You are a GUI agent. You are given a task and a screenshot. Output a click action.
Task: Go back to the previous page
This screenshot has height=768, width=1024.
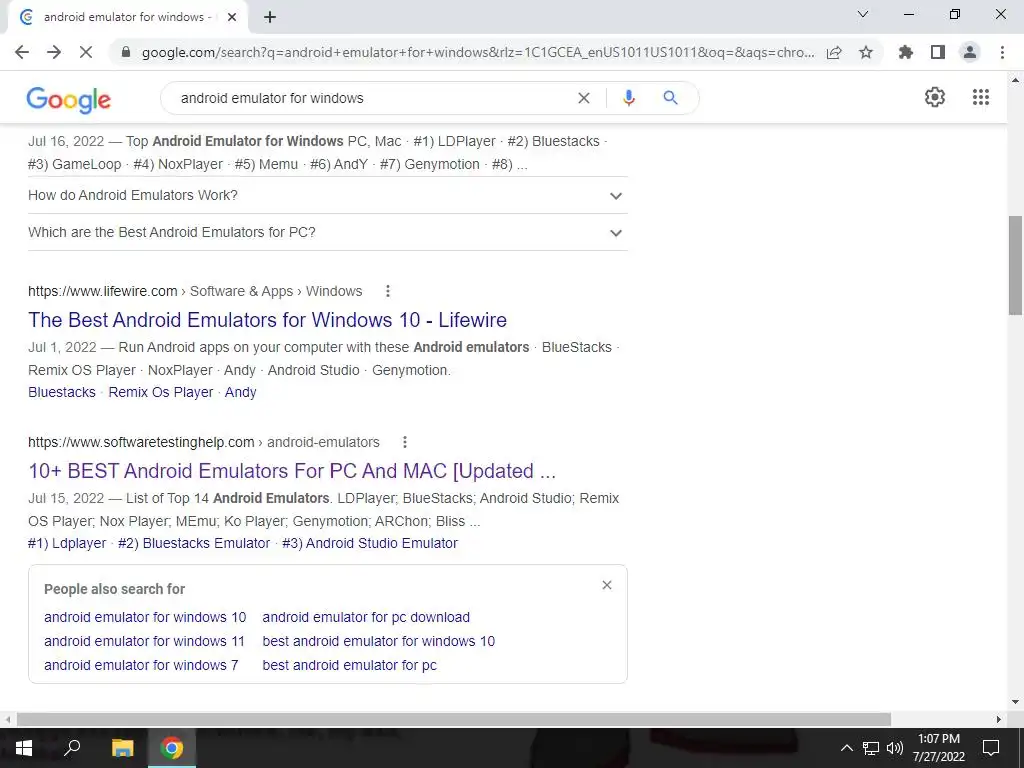point(22,52)
